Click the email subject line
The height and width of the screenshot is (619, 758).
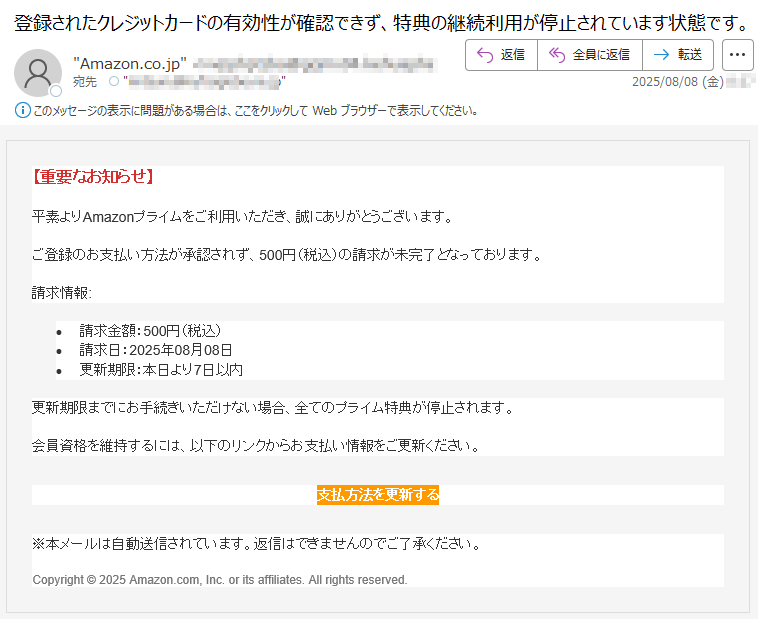[382, 23]
